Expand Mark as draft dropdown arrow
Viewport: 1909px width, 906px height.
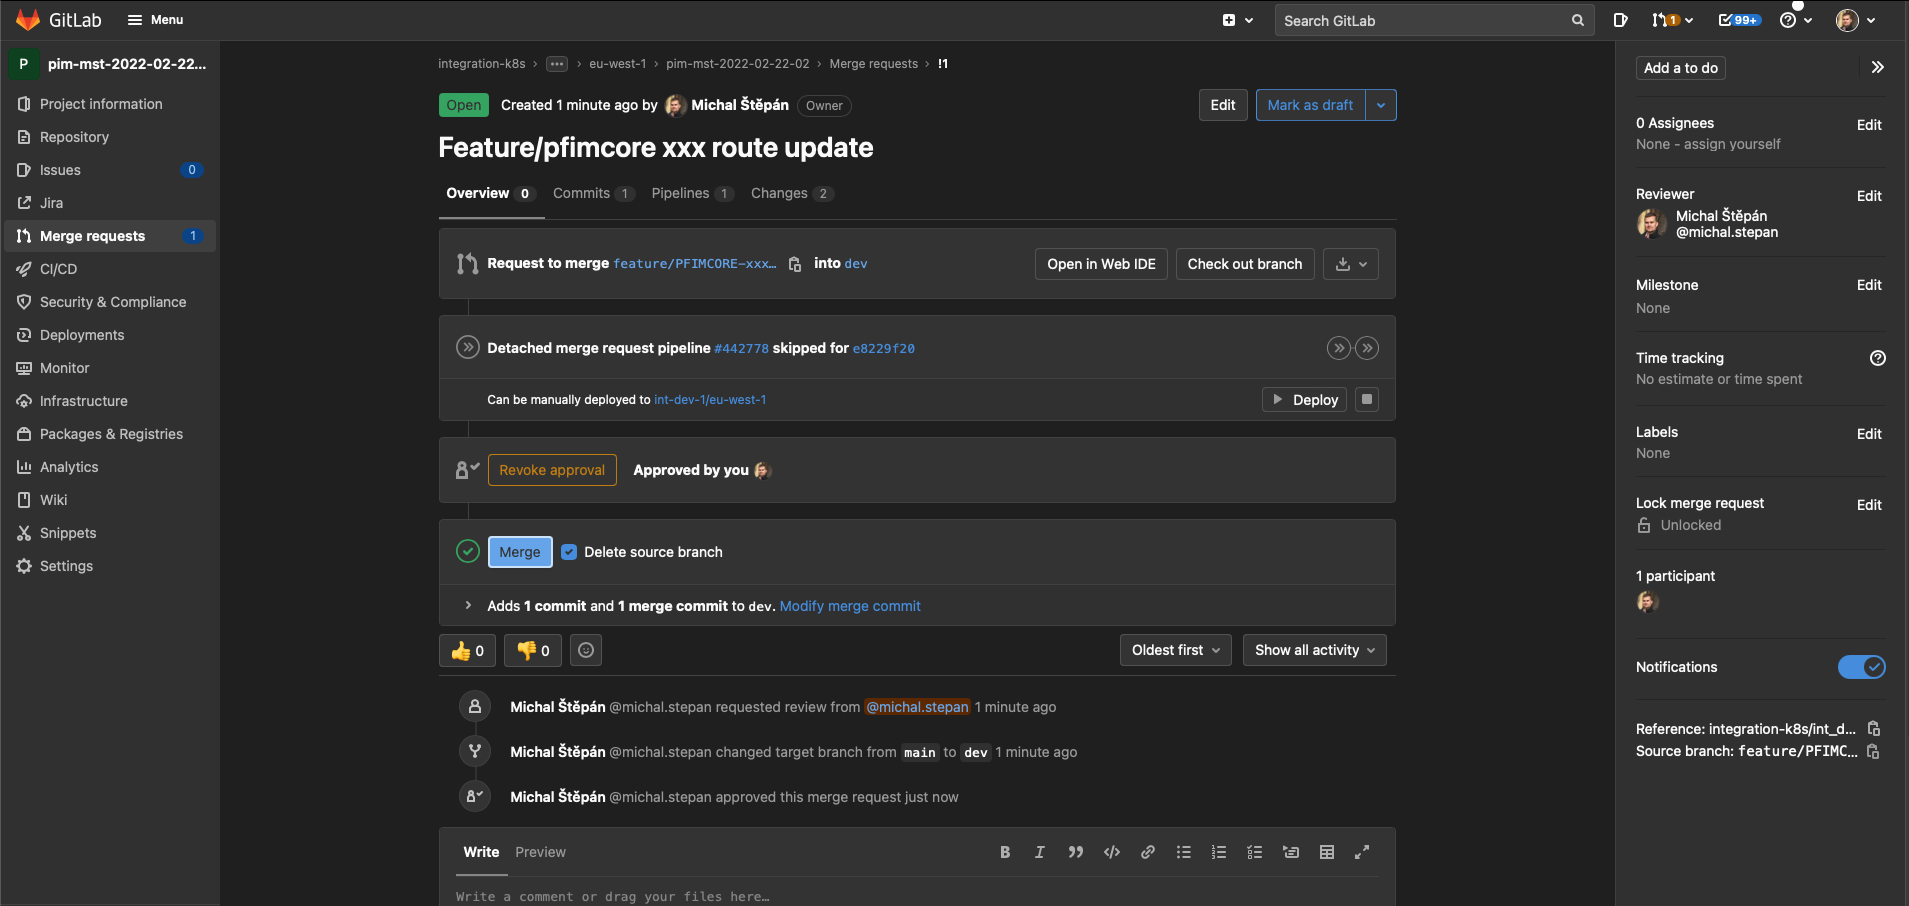coord(1381,105)
